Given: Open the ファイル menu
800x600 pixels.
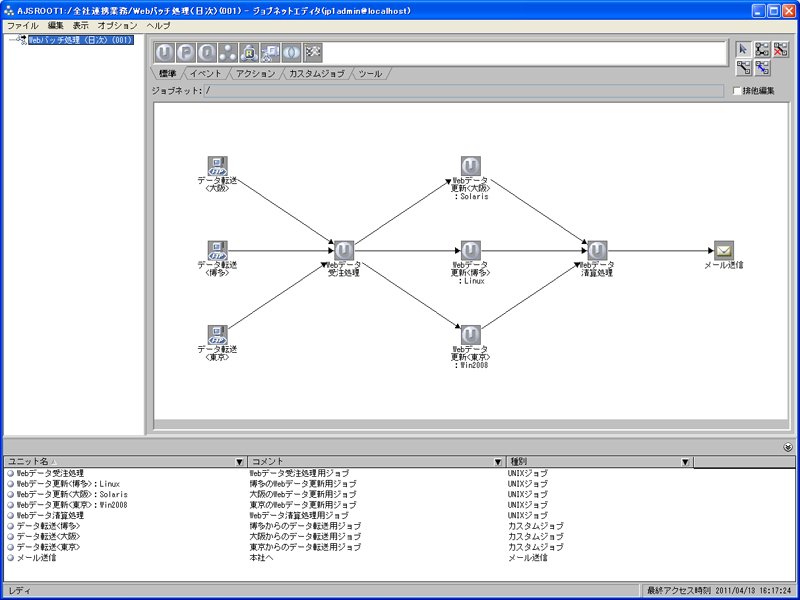Looking at the screenshot, I should [22, 26].
